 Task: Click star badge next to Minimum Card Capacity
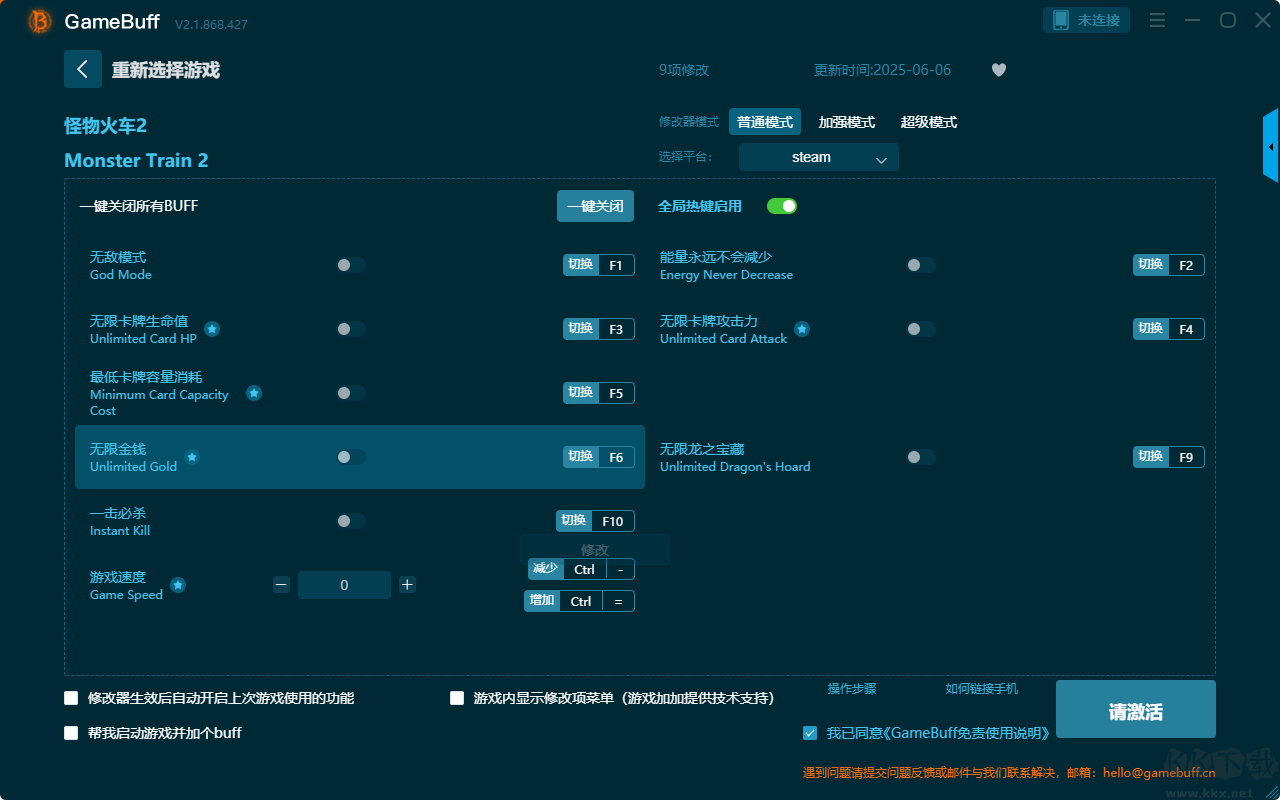click(x=254, y=393)
